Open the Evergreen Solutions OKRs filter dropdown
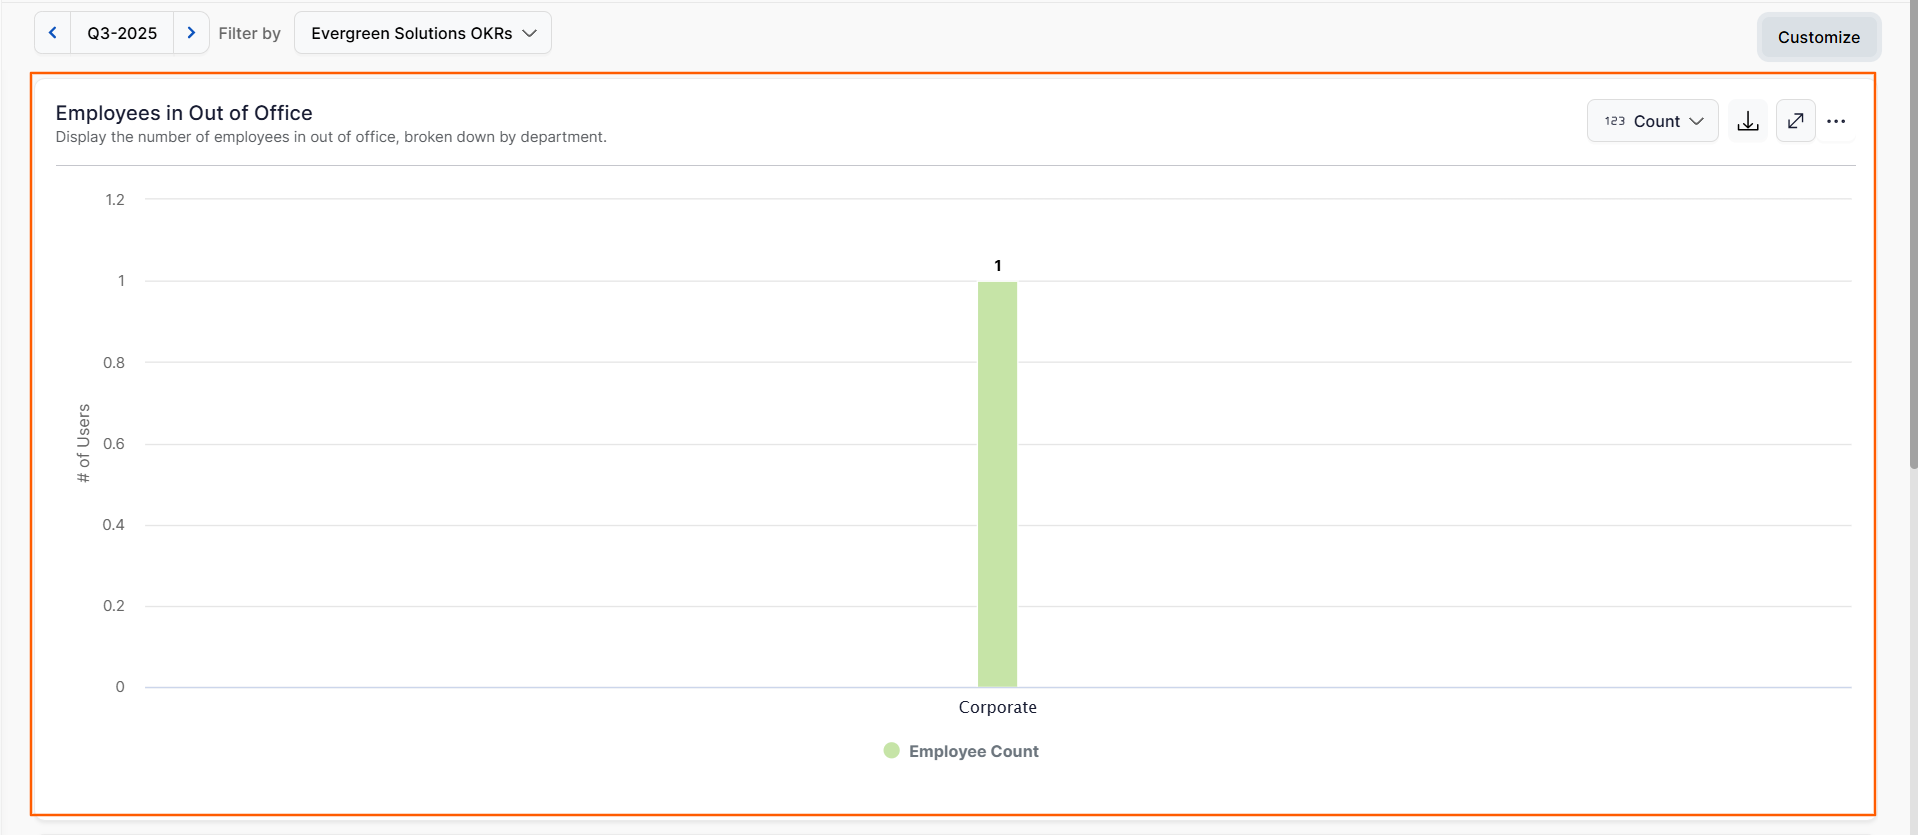The width and height of the screenshot is (1918, 835). point(423,33)
